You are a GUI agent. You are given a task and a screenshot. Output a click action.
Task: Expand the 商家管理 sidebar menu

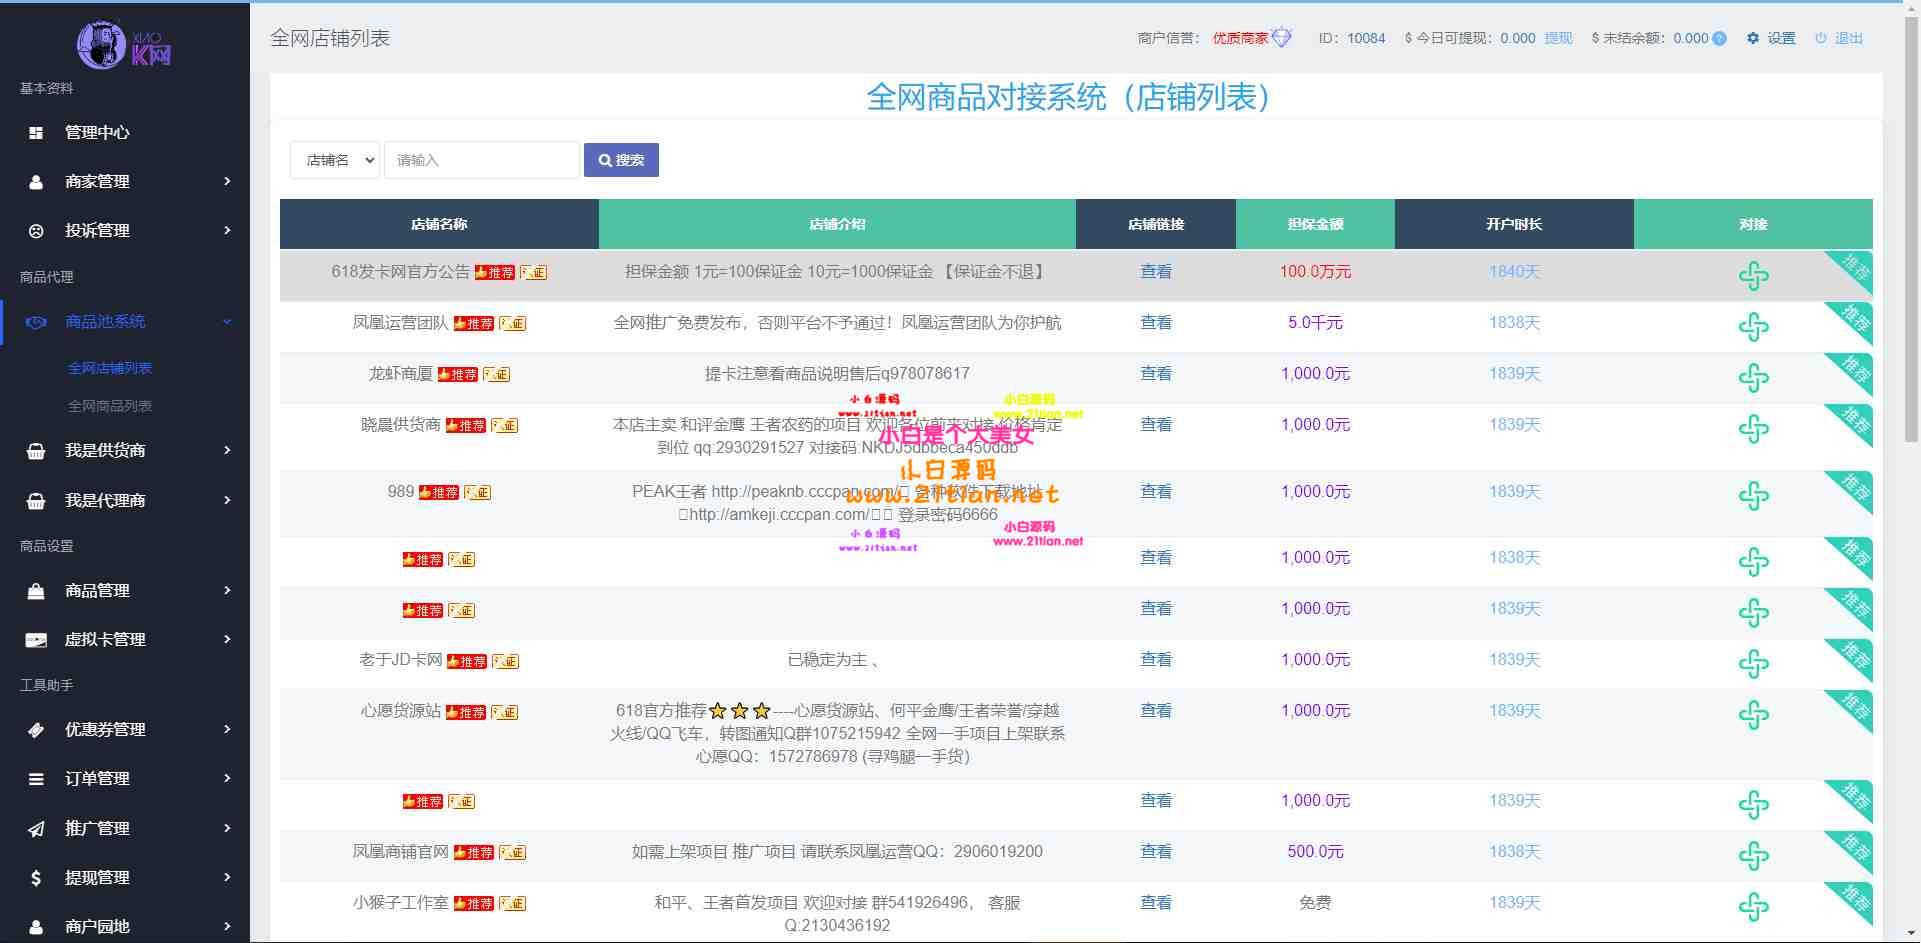[x=125, y=181]
